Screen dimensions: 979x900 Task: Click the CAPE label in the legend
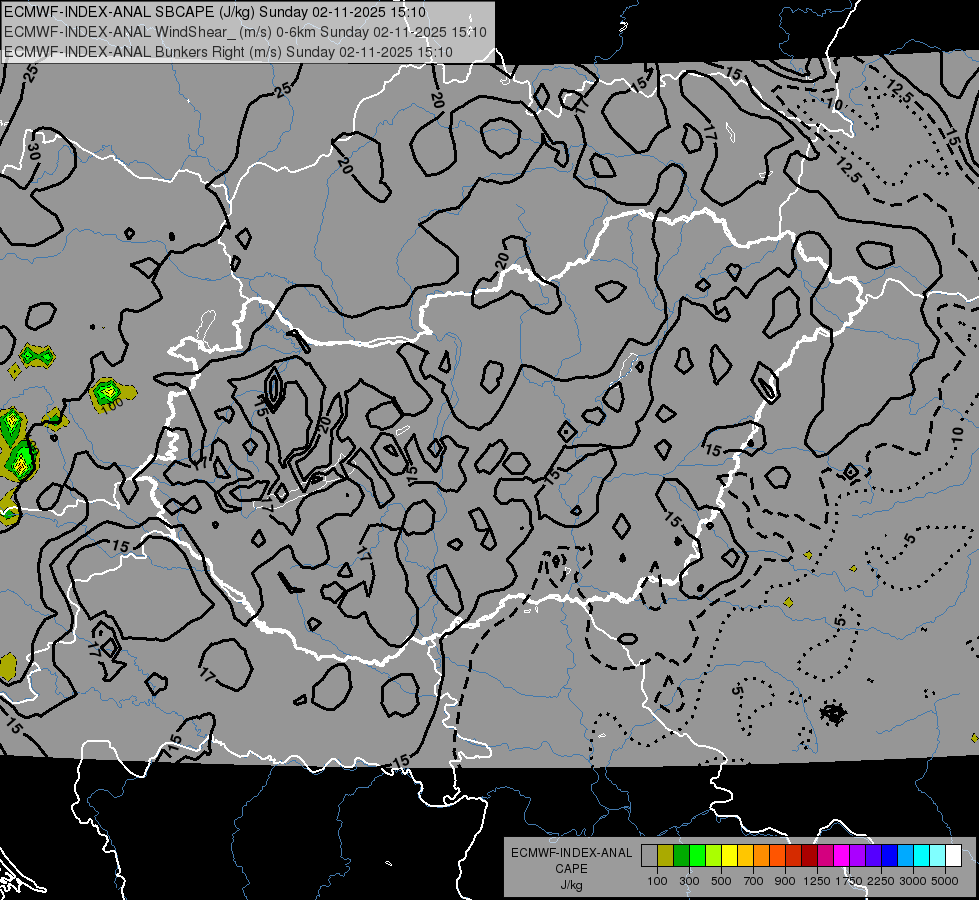pos(571,869)
